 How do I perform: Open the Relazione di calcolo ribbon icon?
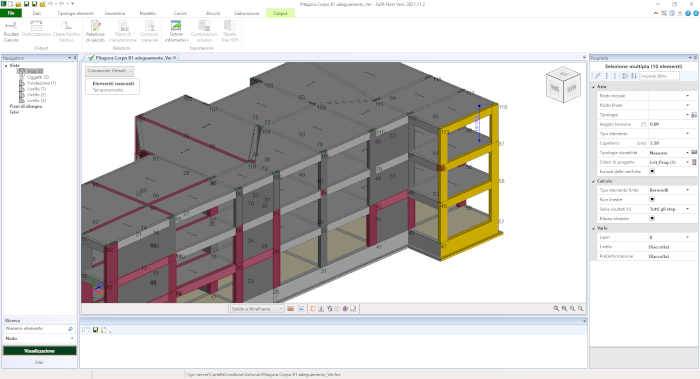pos(95,31)
